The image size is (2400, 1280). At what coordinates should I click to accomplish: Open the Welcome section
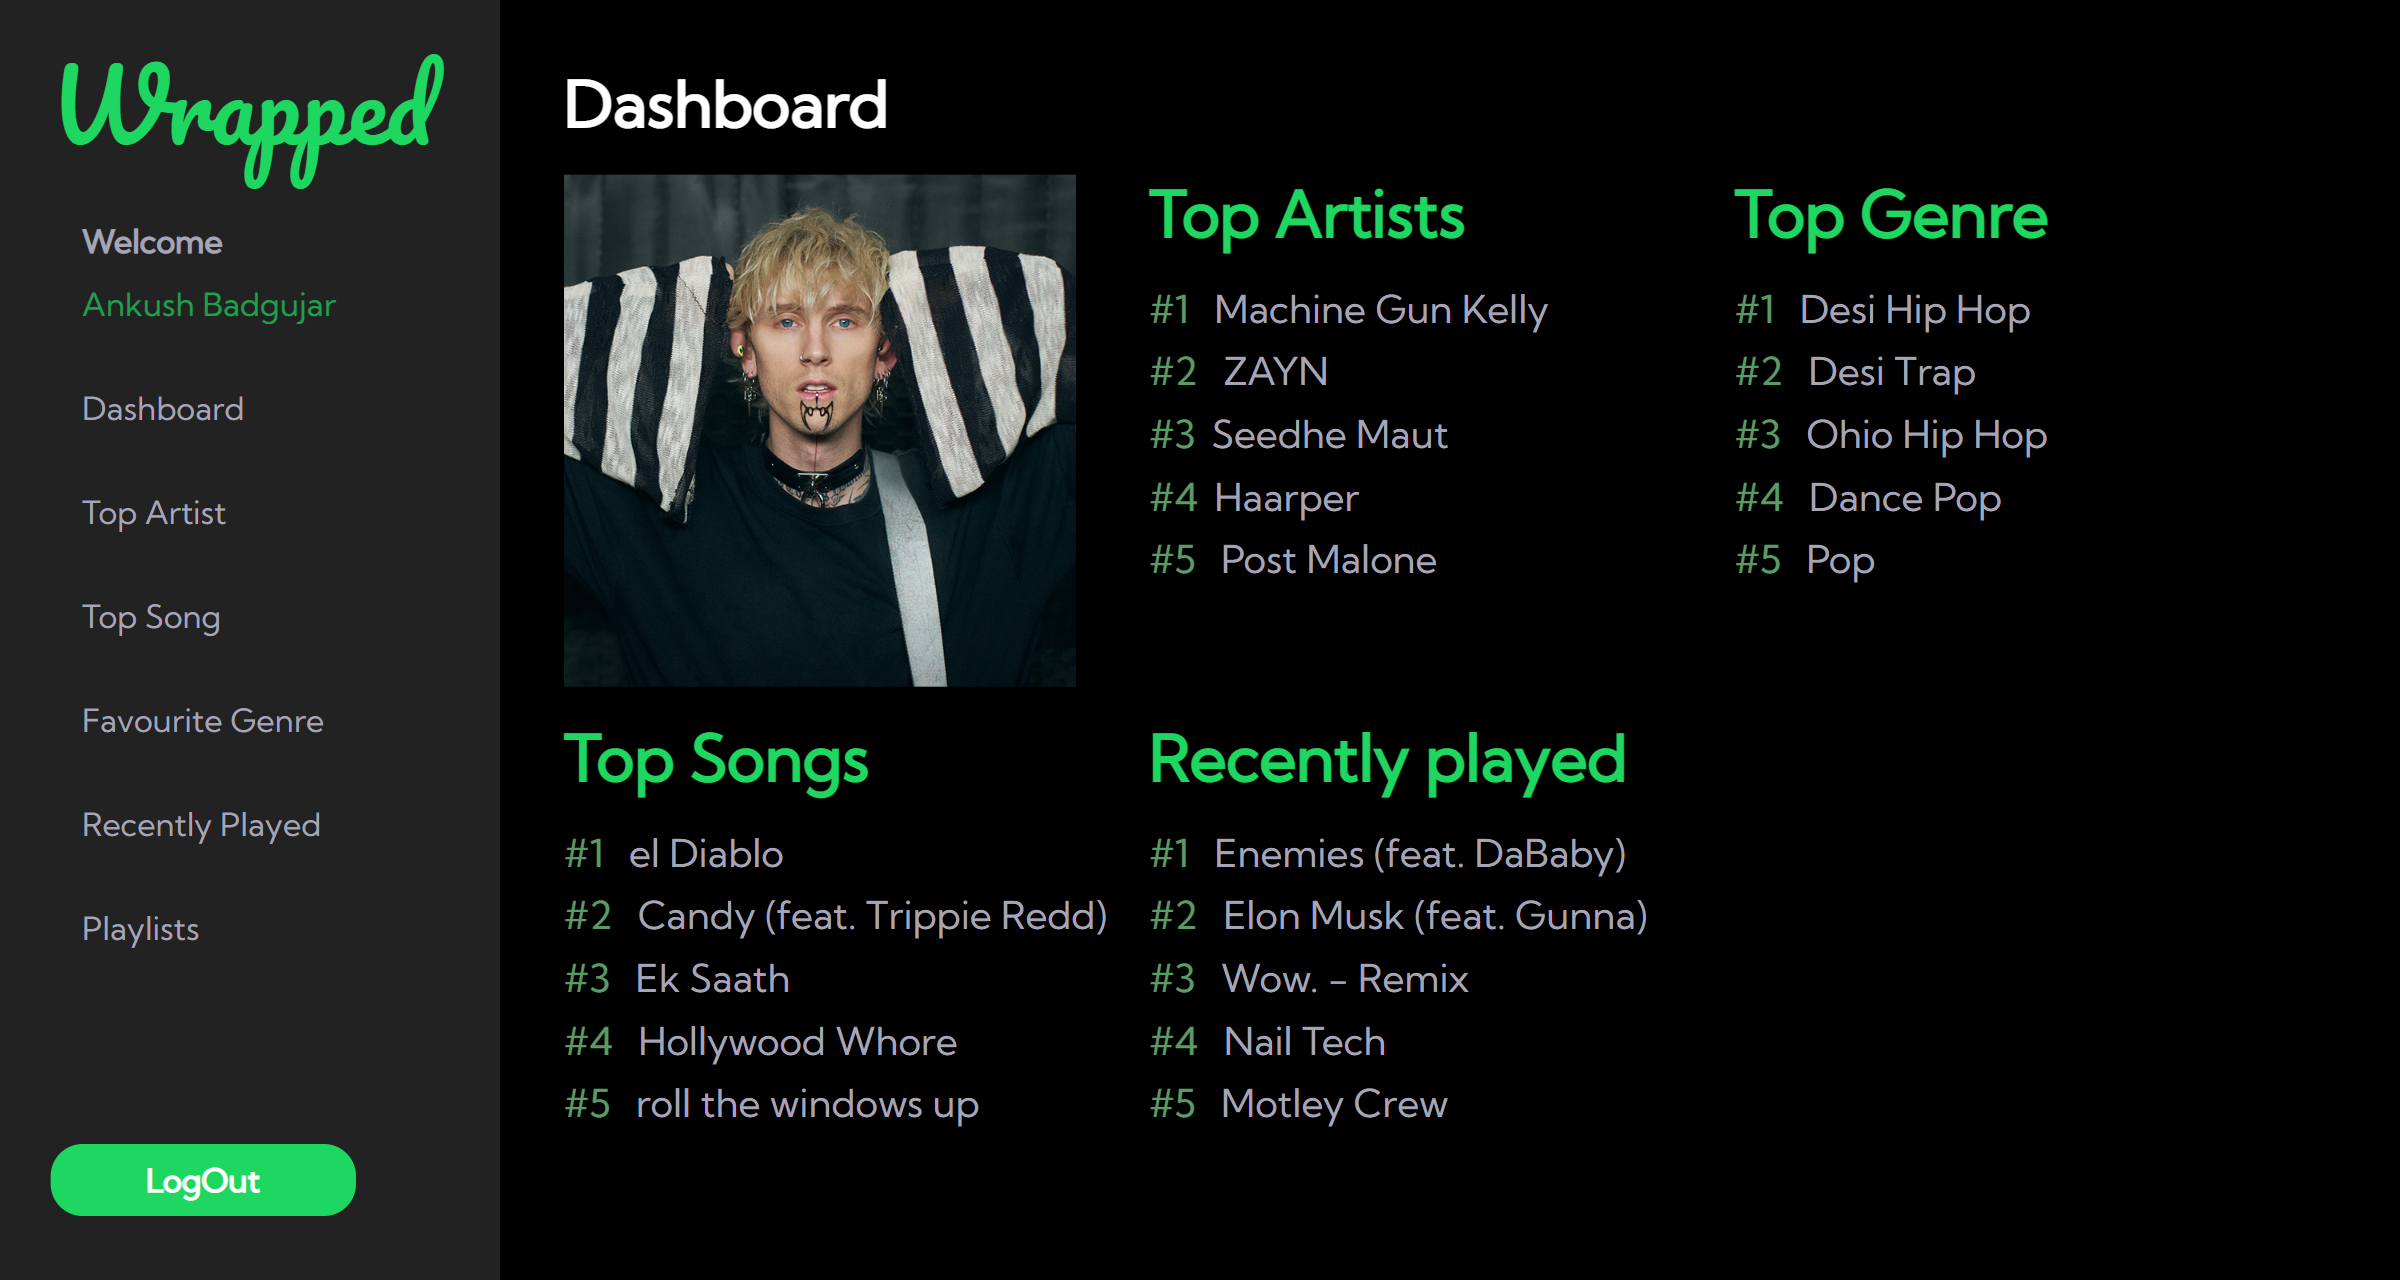click(152, 241)
